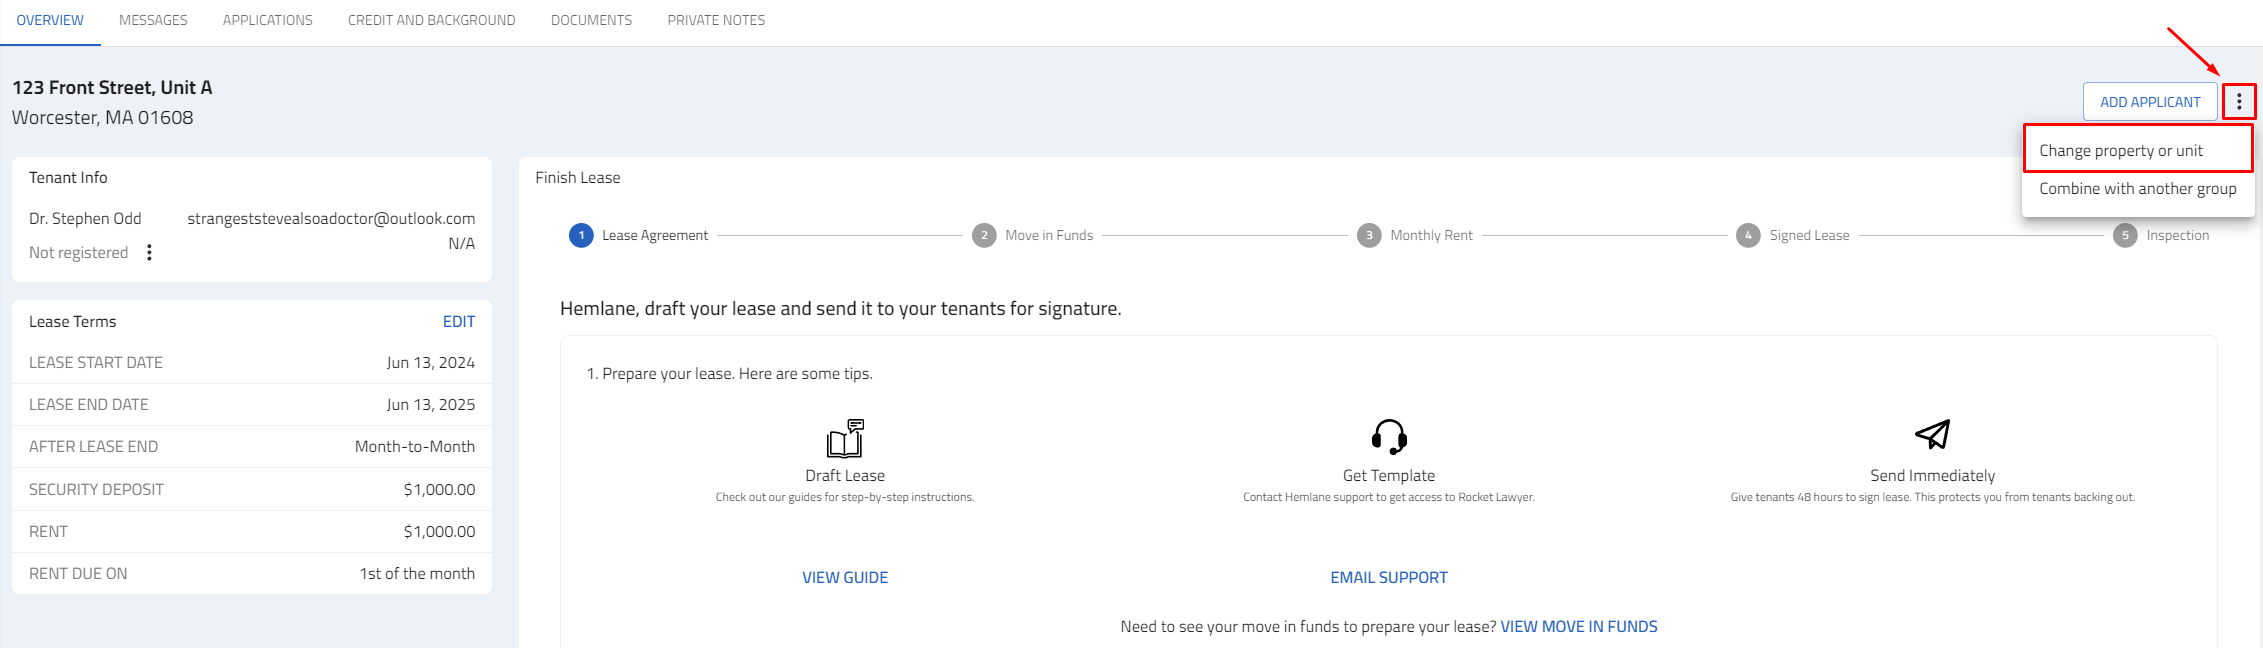Screen dimensions: 2263x648
Task: Open tenant options dots next to Not registered
Action: tap(149, 252)
